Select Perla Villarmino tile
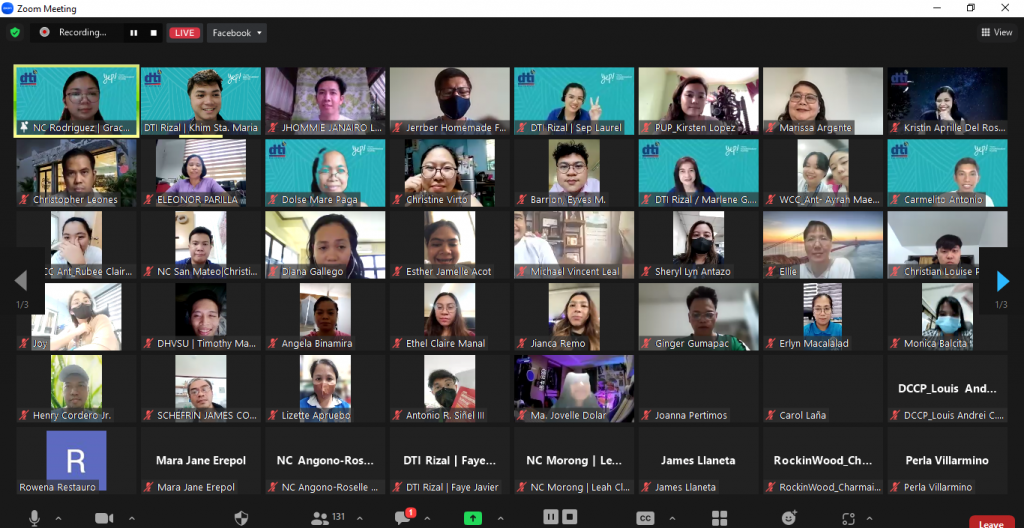 click(948, 460)
